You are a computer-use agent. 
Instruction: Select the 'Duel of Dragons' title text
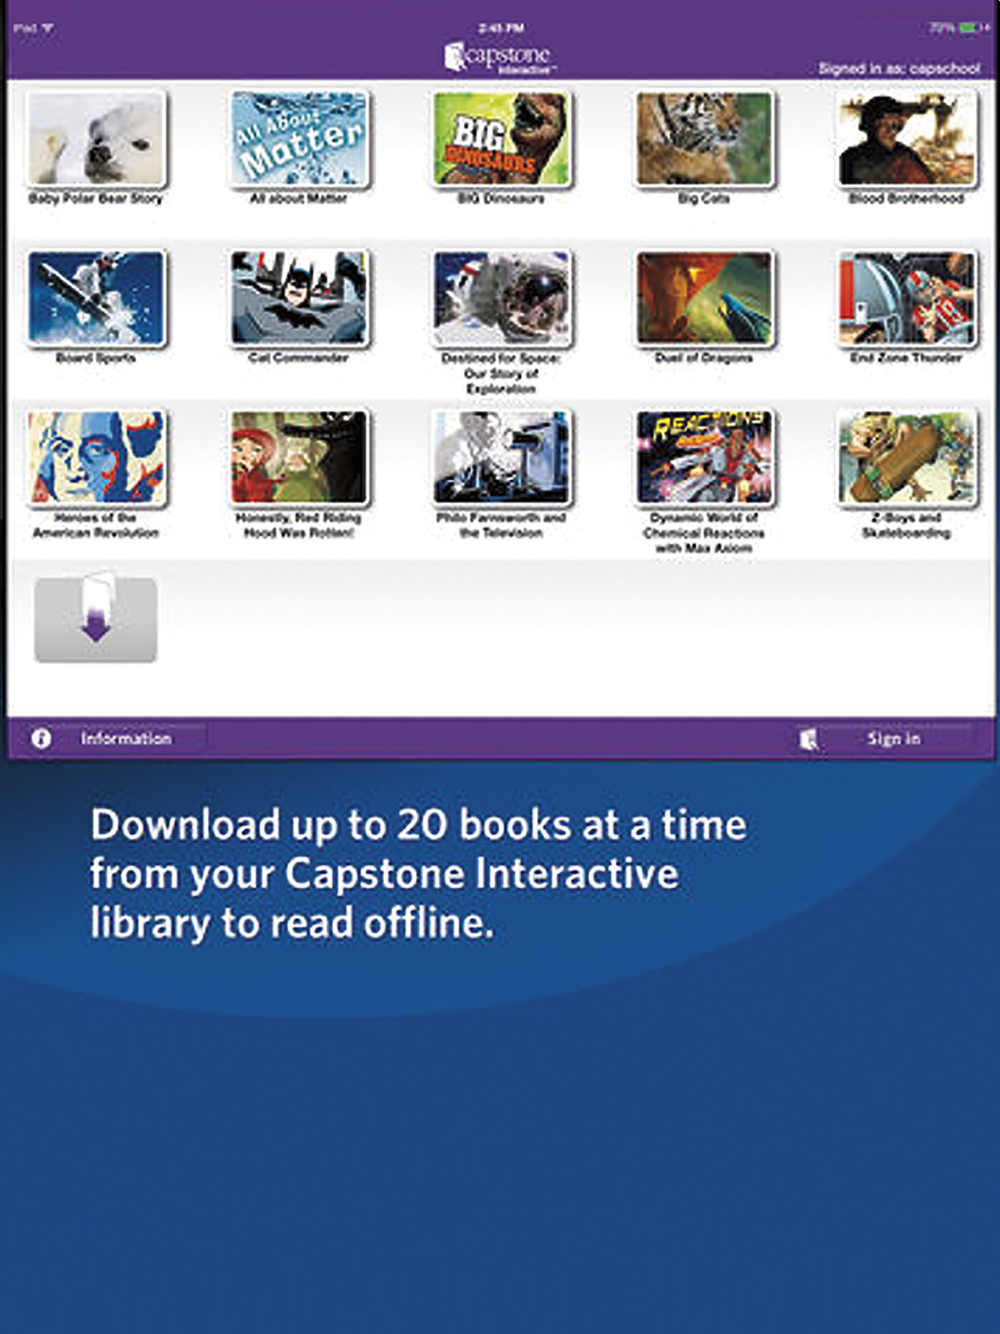(704, 358)
